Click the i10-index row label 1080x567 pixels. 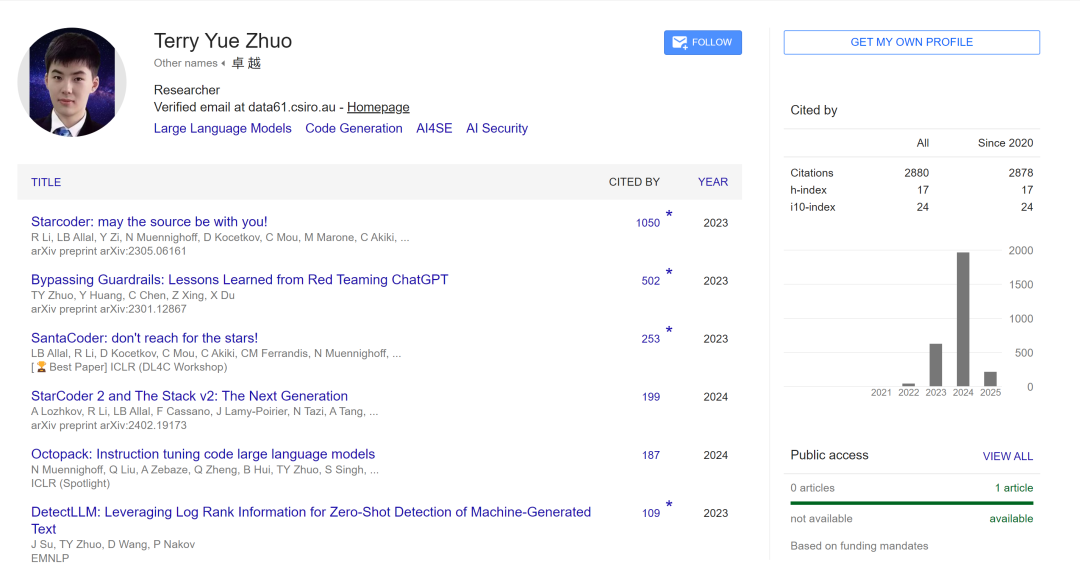click(x=813, y=207)
